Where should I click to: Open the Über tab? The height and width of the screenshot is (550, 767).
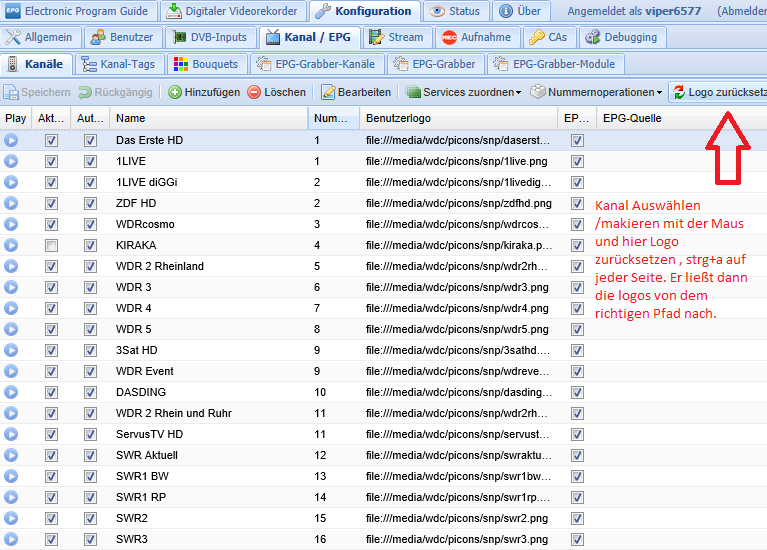point(520,11)
